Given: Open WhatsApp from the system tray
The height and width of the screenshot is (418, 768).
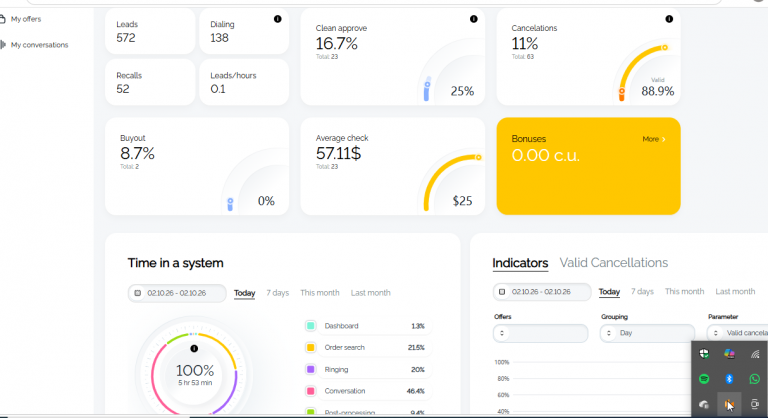Looking at the screenshot, I should [x=754, y=379].
